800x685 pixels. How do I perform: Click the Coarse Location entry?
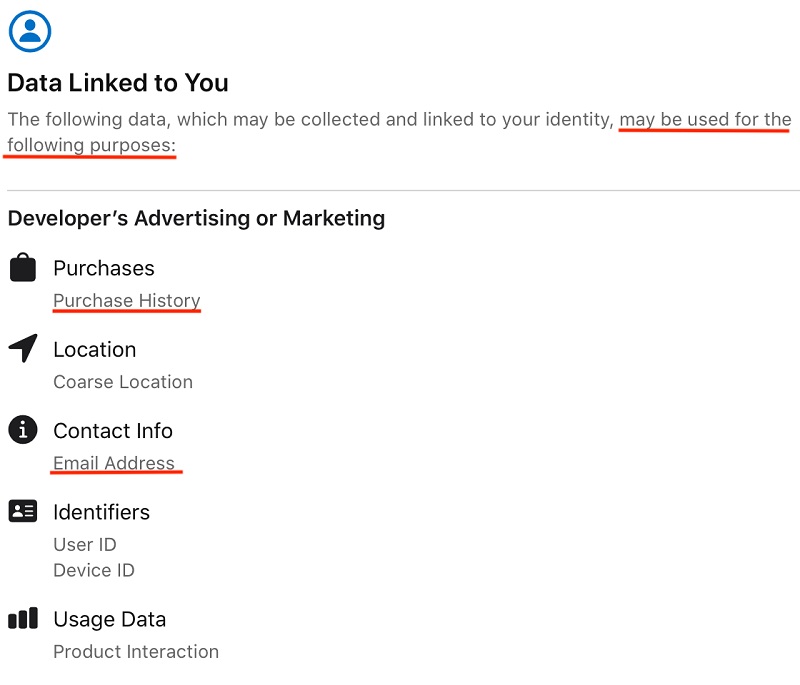123,382
